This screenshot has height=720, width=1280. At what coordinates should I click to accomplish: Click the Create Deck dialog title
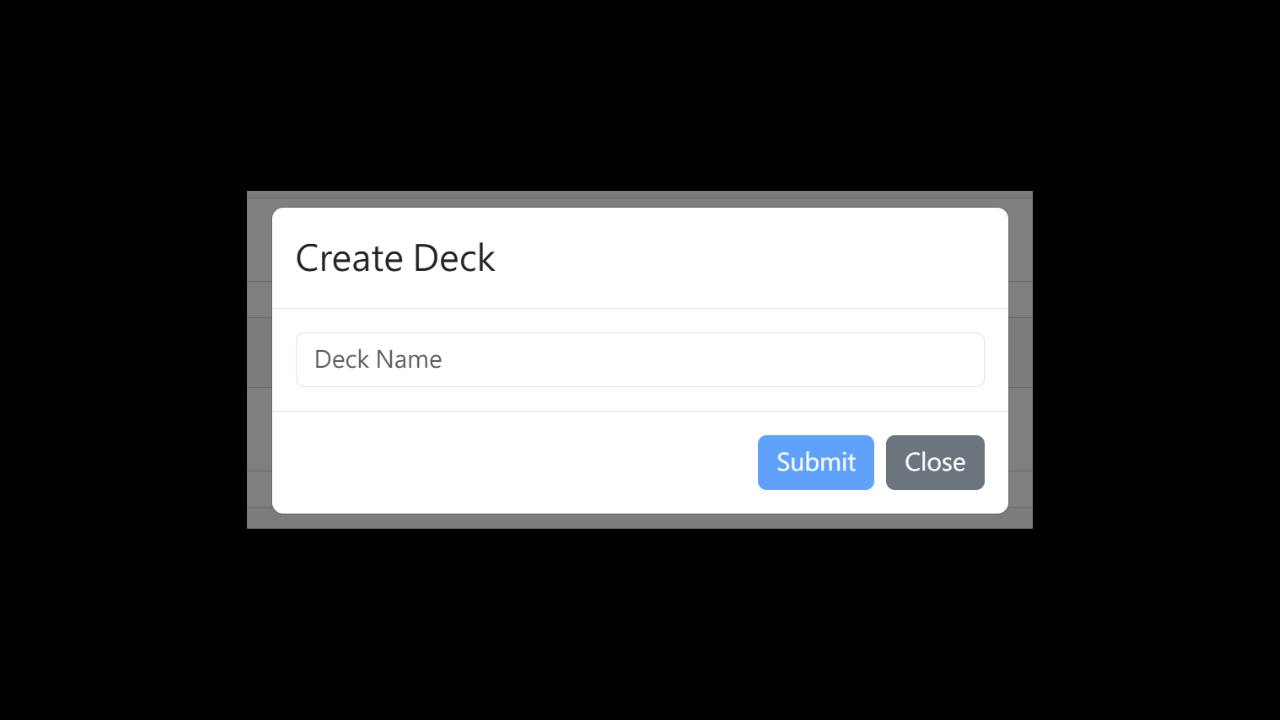click(395, 258)
